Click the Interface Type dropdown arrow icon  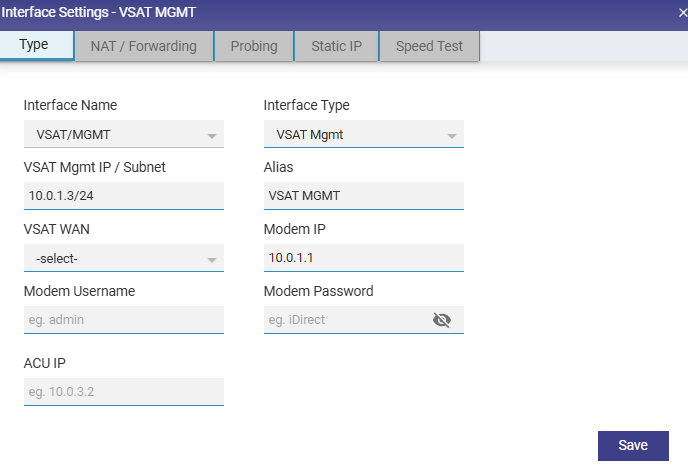[452, 136]
